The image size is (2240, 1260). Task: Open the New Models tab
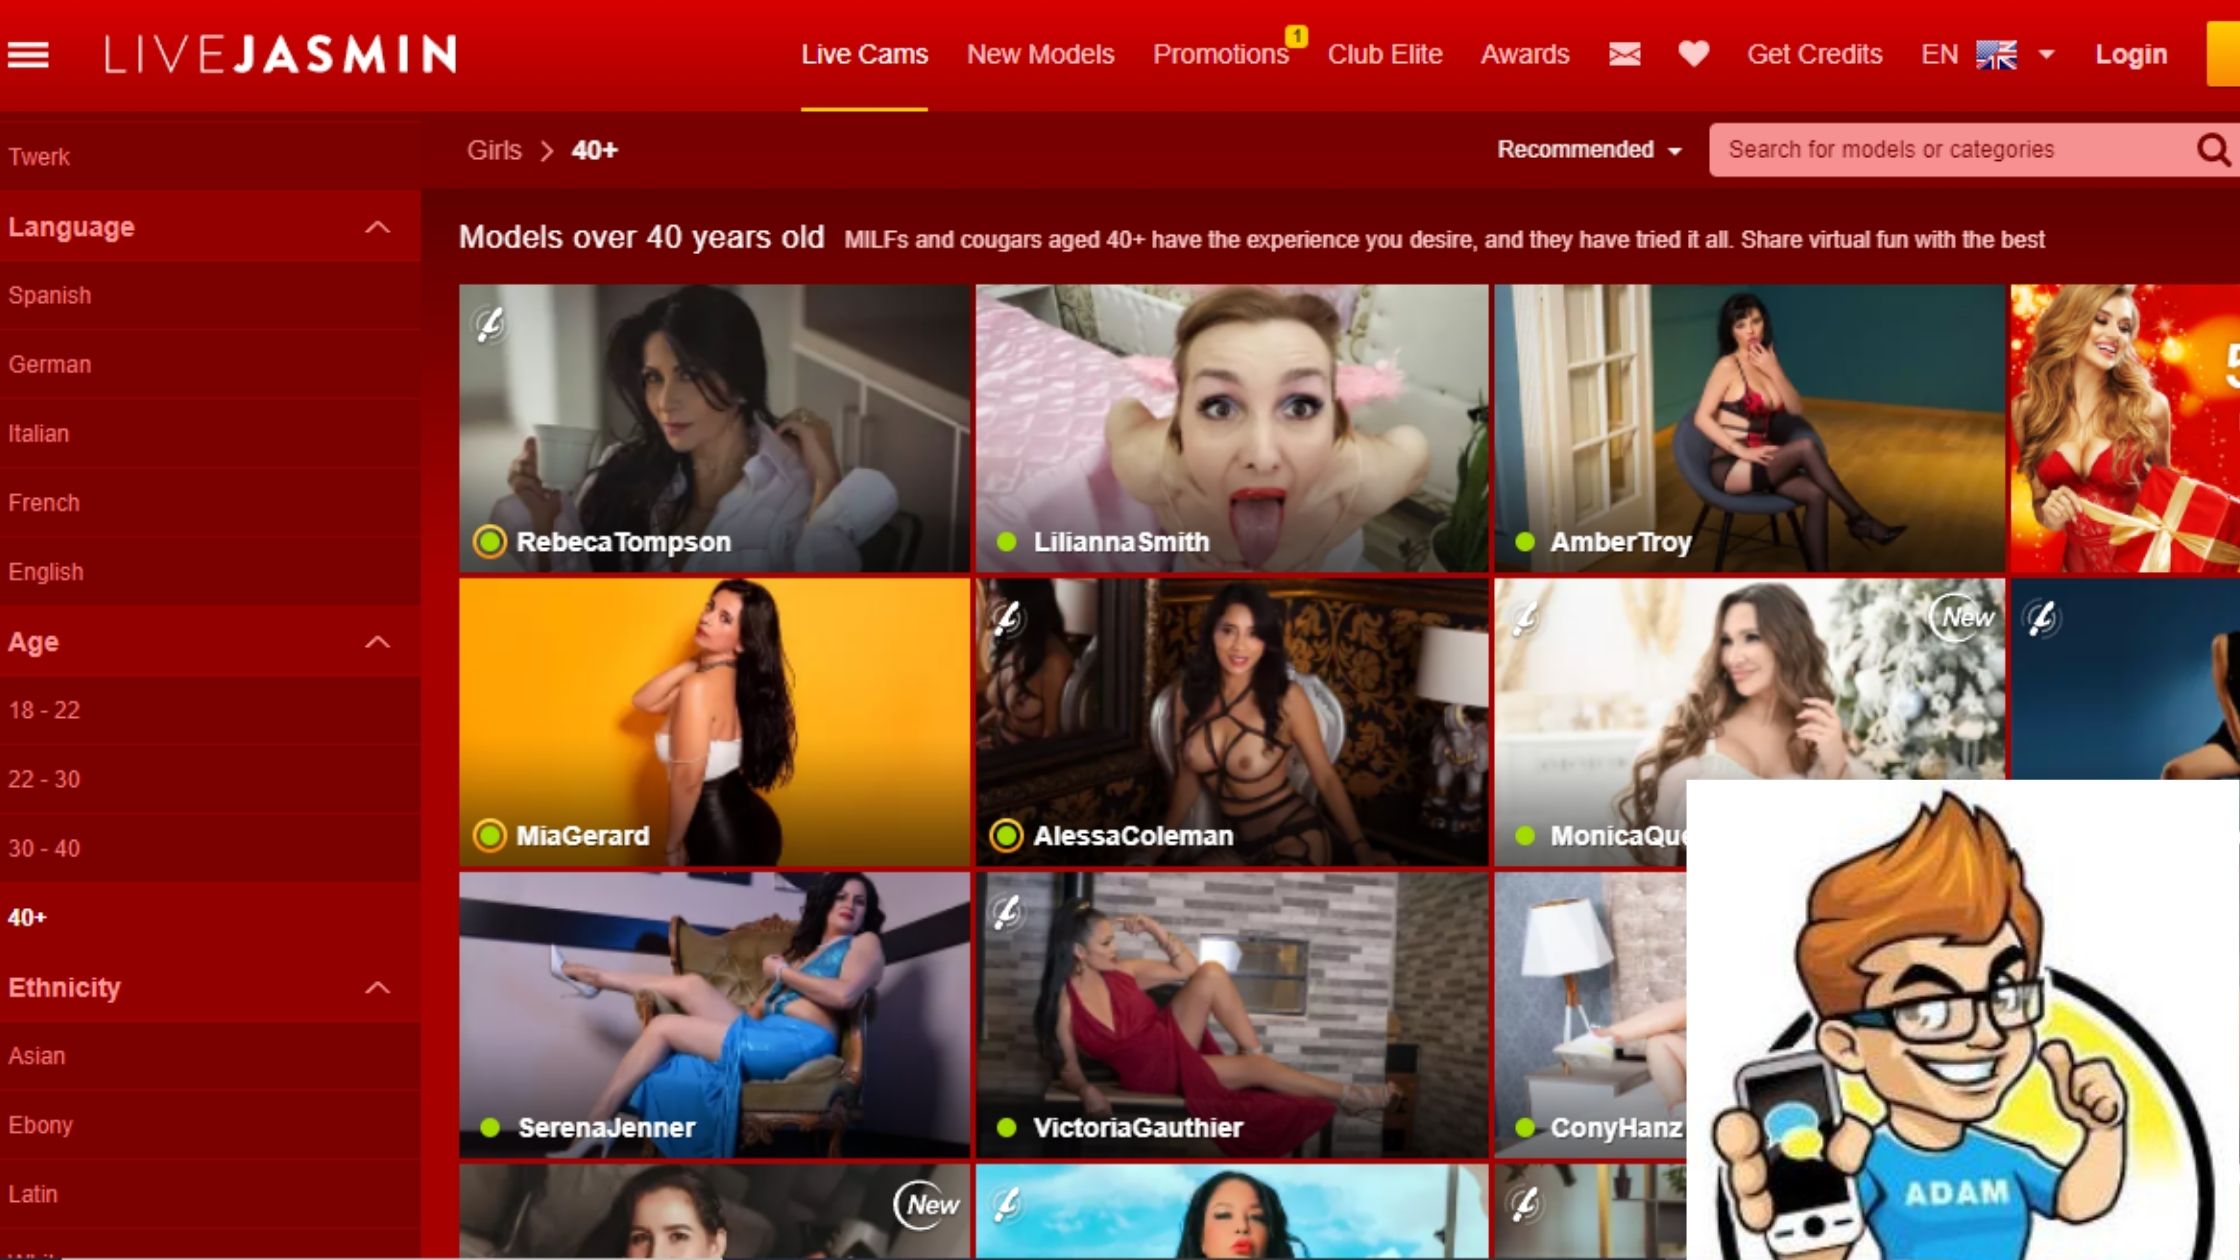point(1040,55)
